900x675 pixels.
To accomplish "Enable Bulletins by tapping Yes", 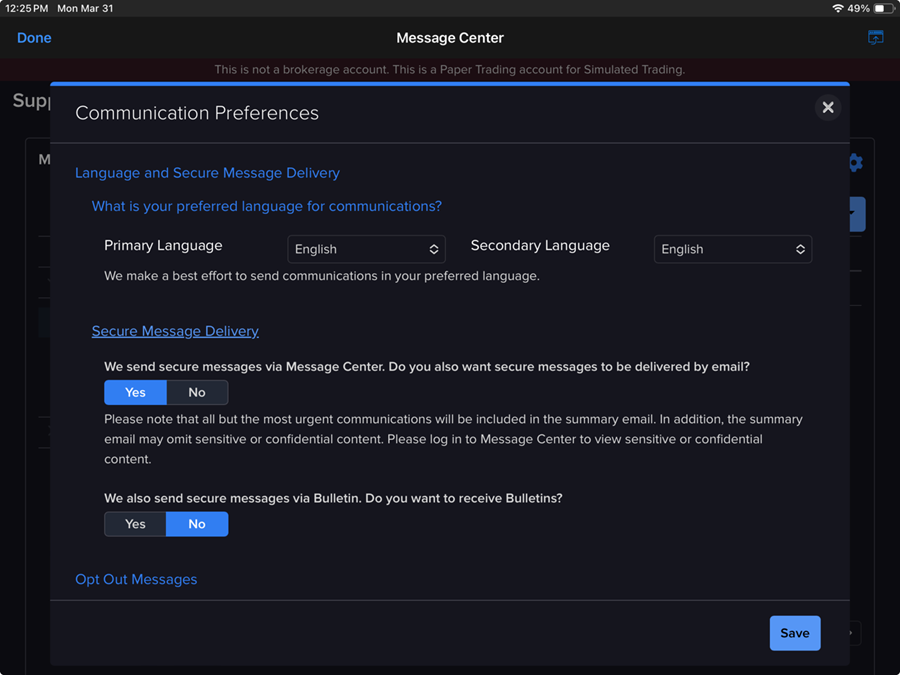I will tap(135, 523).
